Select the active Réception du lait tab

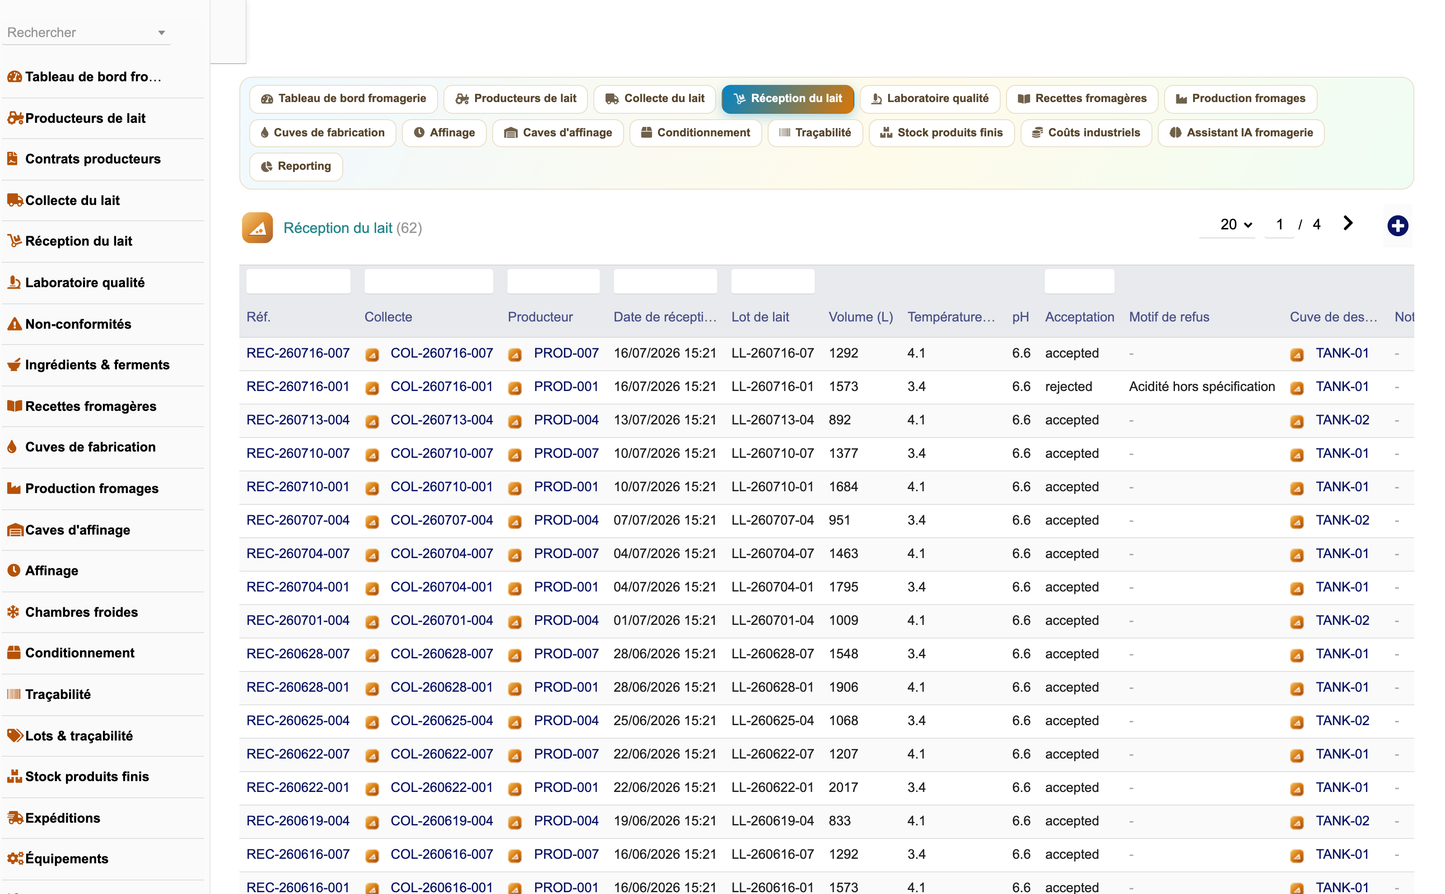tap(788, 99)
